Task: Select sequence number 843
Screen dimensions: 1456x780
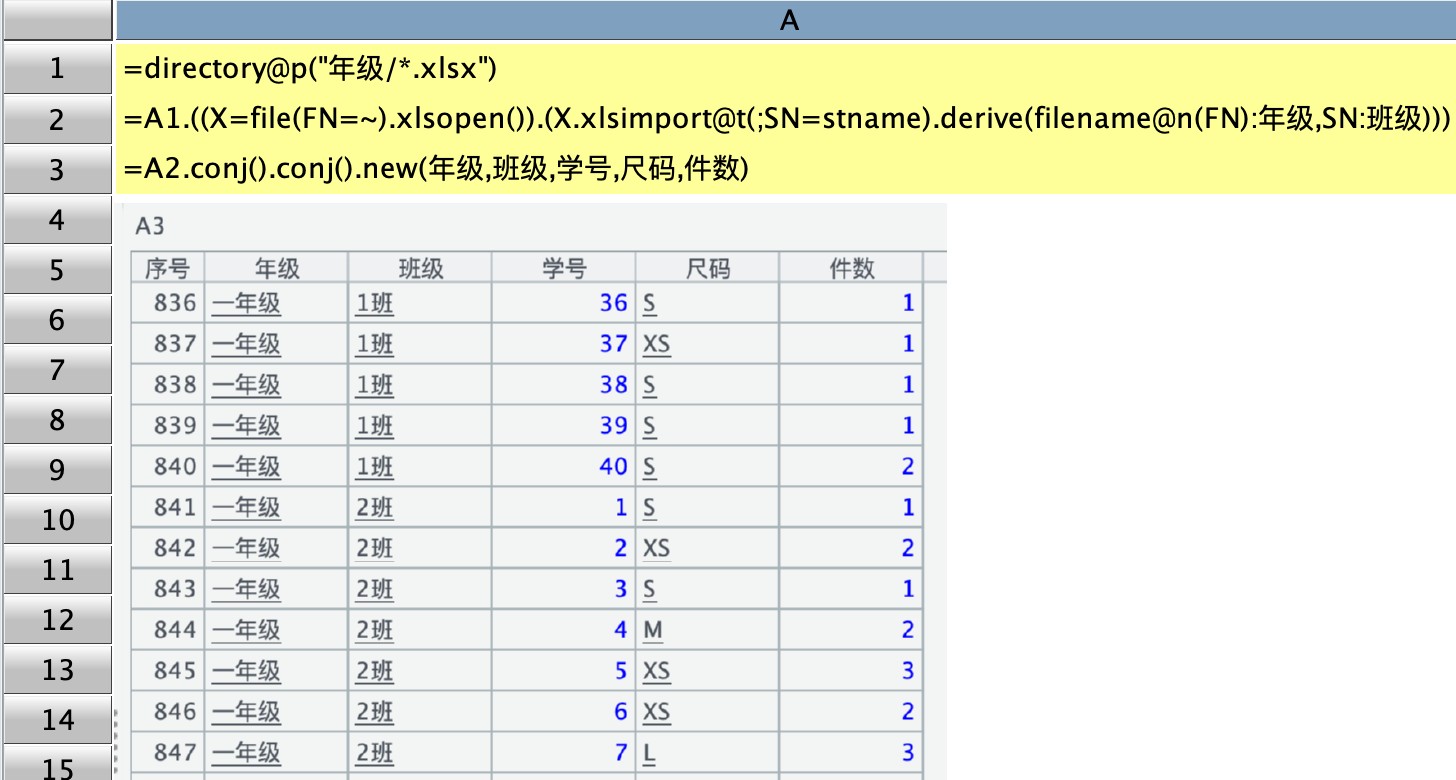Action: tap(175, 589)
